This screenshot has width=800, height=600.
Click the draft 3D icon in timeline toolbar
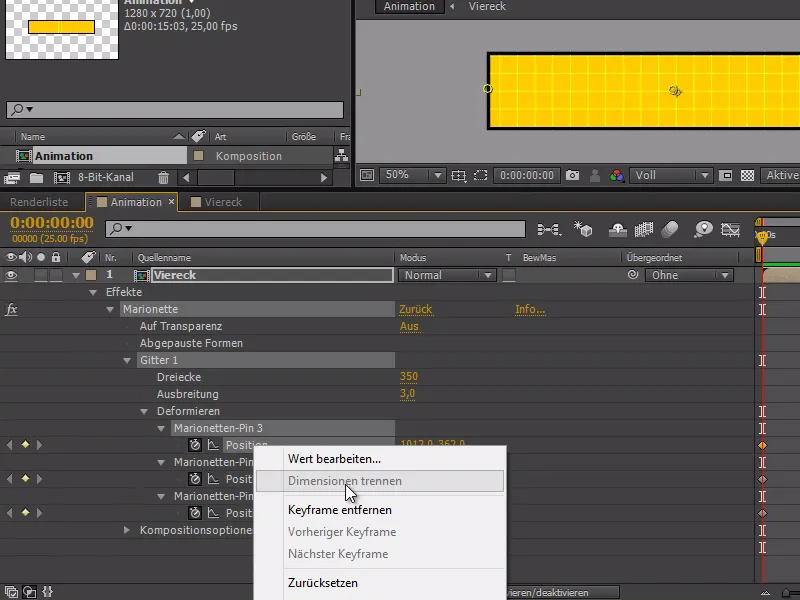[583, 229]
